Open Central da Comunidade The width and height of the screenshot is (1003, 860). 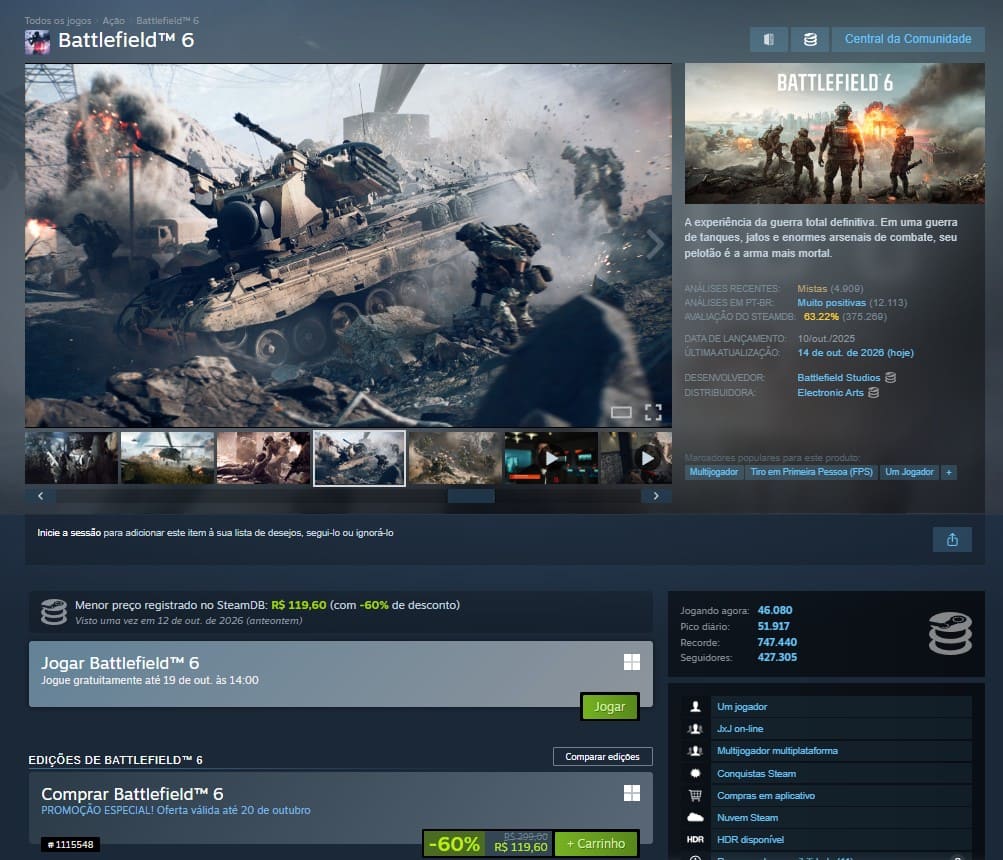pyautogui.click(x=908, y=40)
